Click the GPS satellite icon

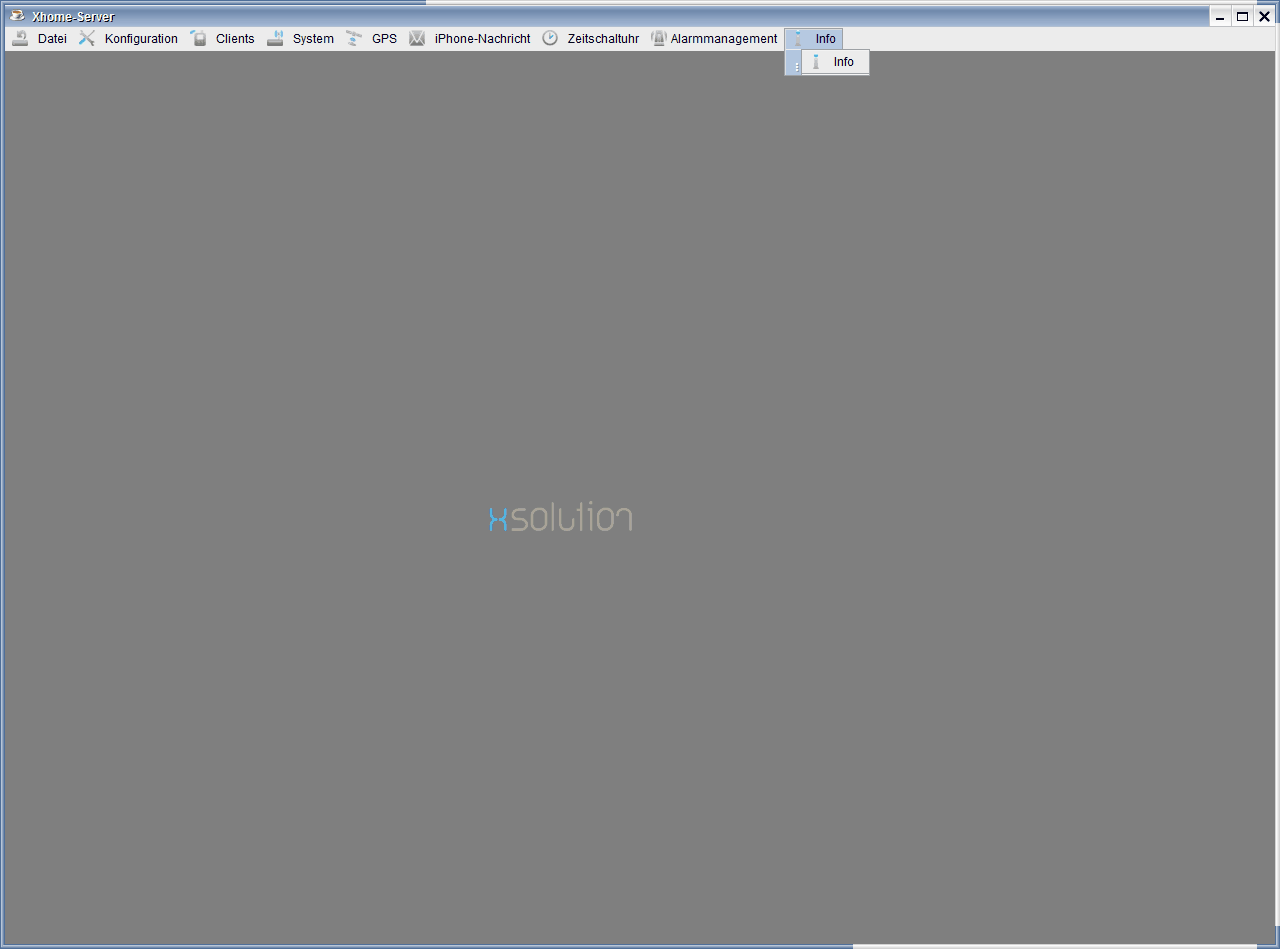(x=354, y=38)
